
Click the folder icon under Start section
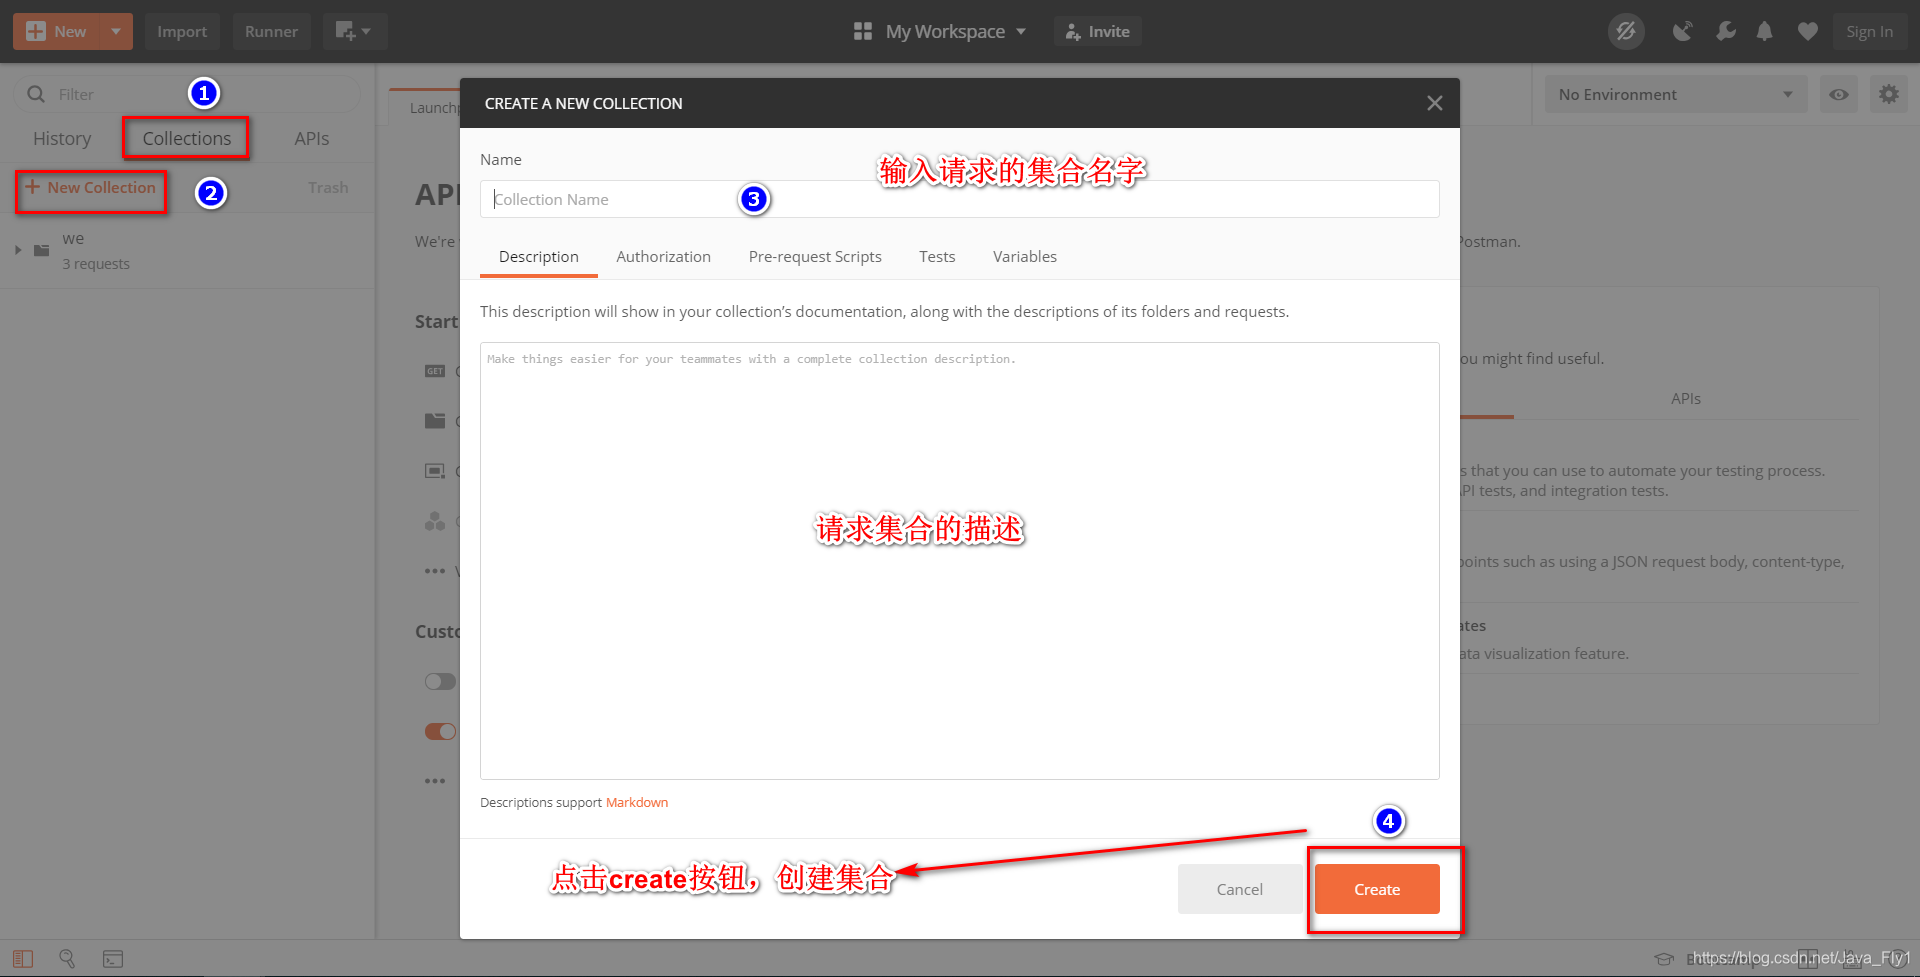pyautogui.click(x=435, y=421)
